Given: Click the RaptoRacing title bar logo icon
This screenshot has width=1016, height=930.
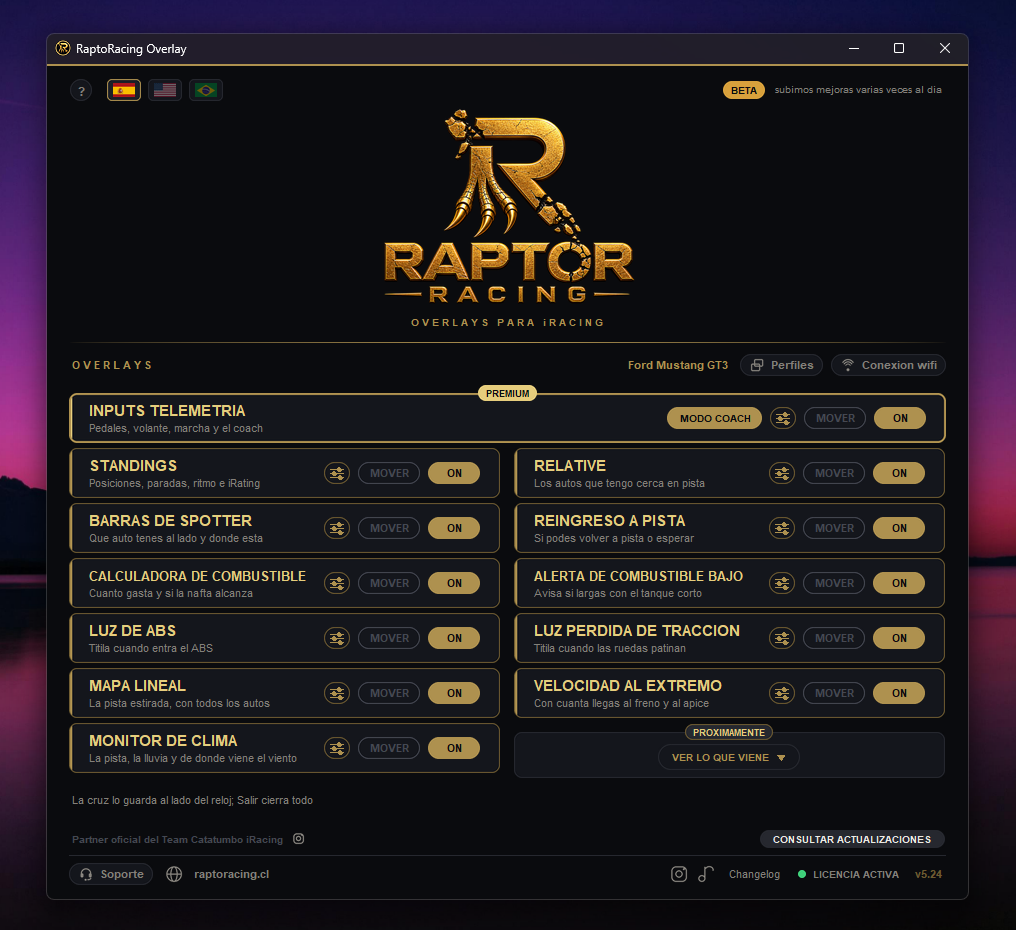Looking at the screenshot, I should pyautogui.click(x=63, y=49).
